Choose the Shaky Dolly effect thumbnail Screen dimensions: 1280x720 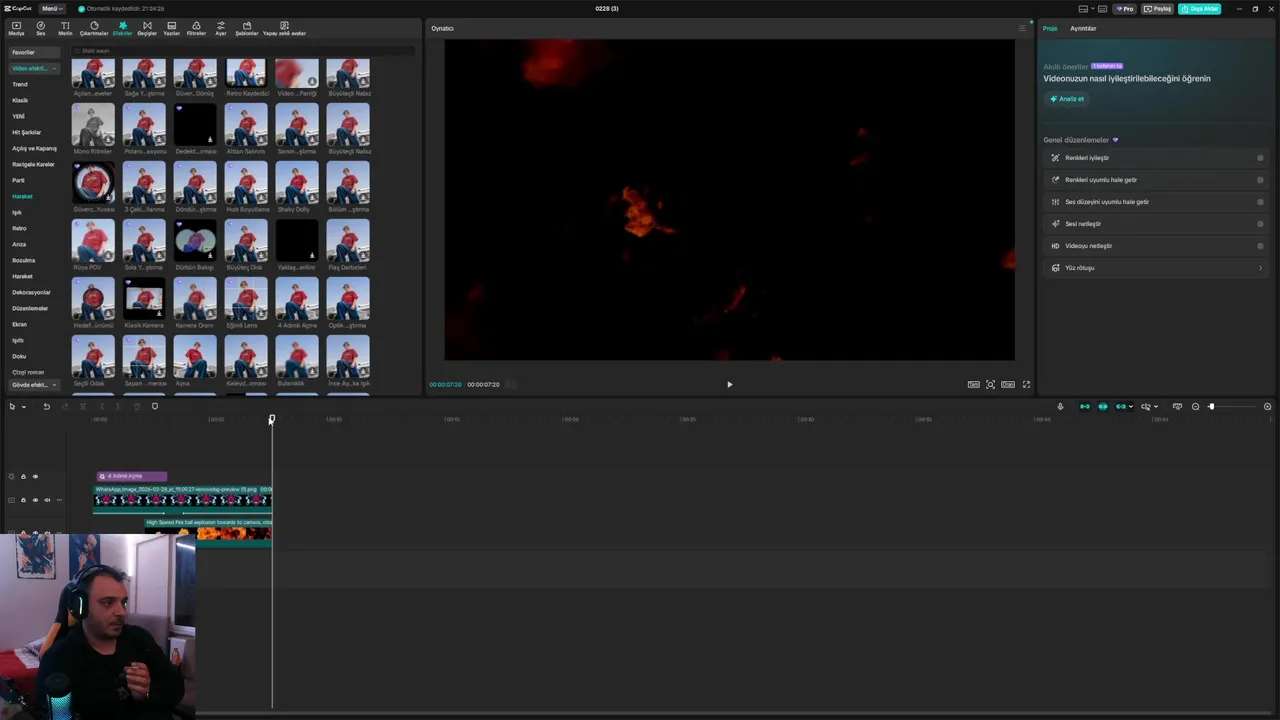pos(297,184)
